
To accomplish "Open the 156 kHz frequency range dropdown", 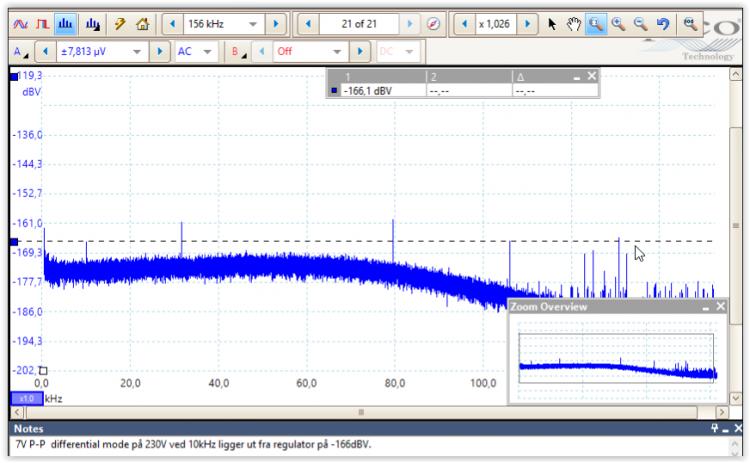I will (x=252, y=22).
